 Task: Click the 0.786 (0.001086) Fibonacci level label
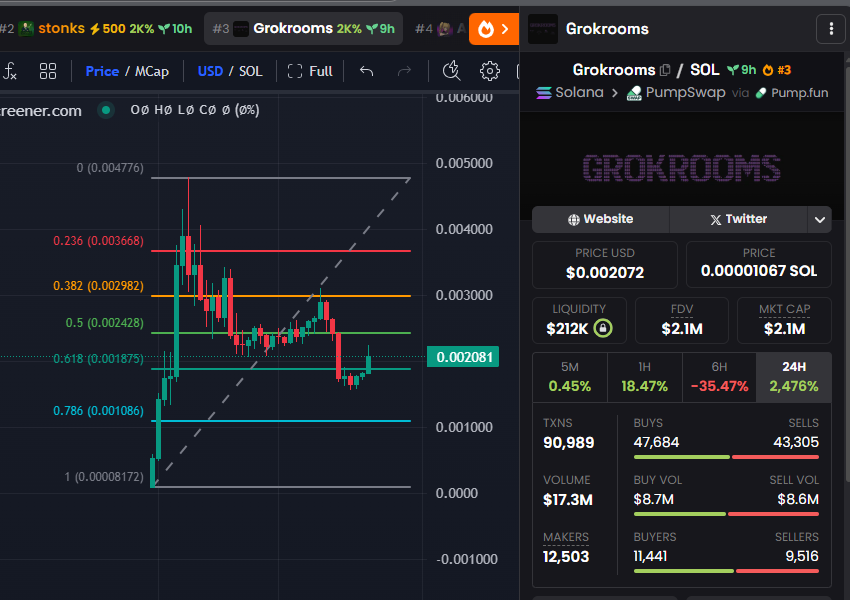[98, 410]
